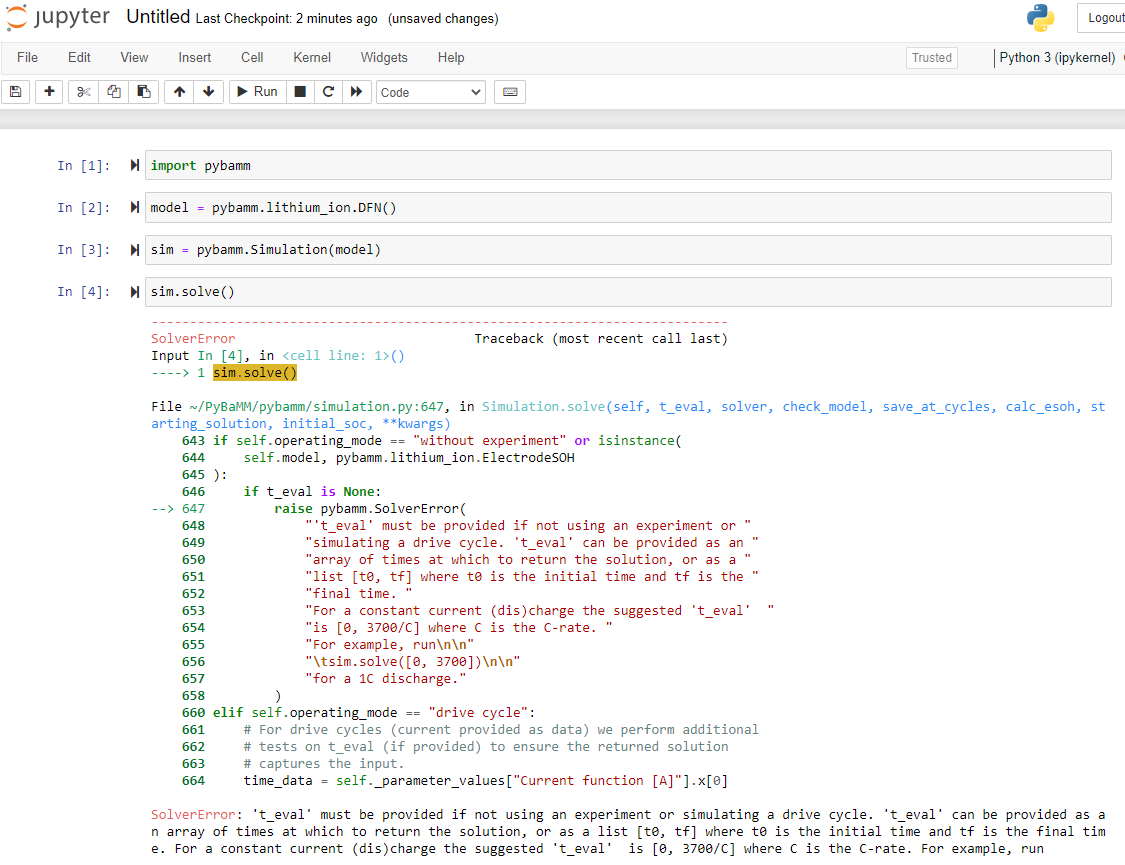
Task: Move the selected cell up
Action: (178, 91)
